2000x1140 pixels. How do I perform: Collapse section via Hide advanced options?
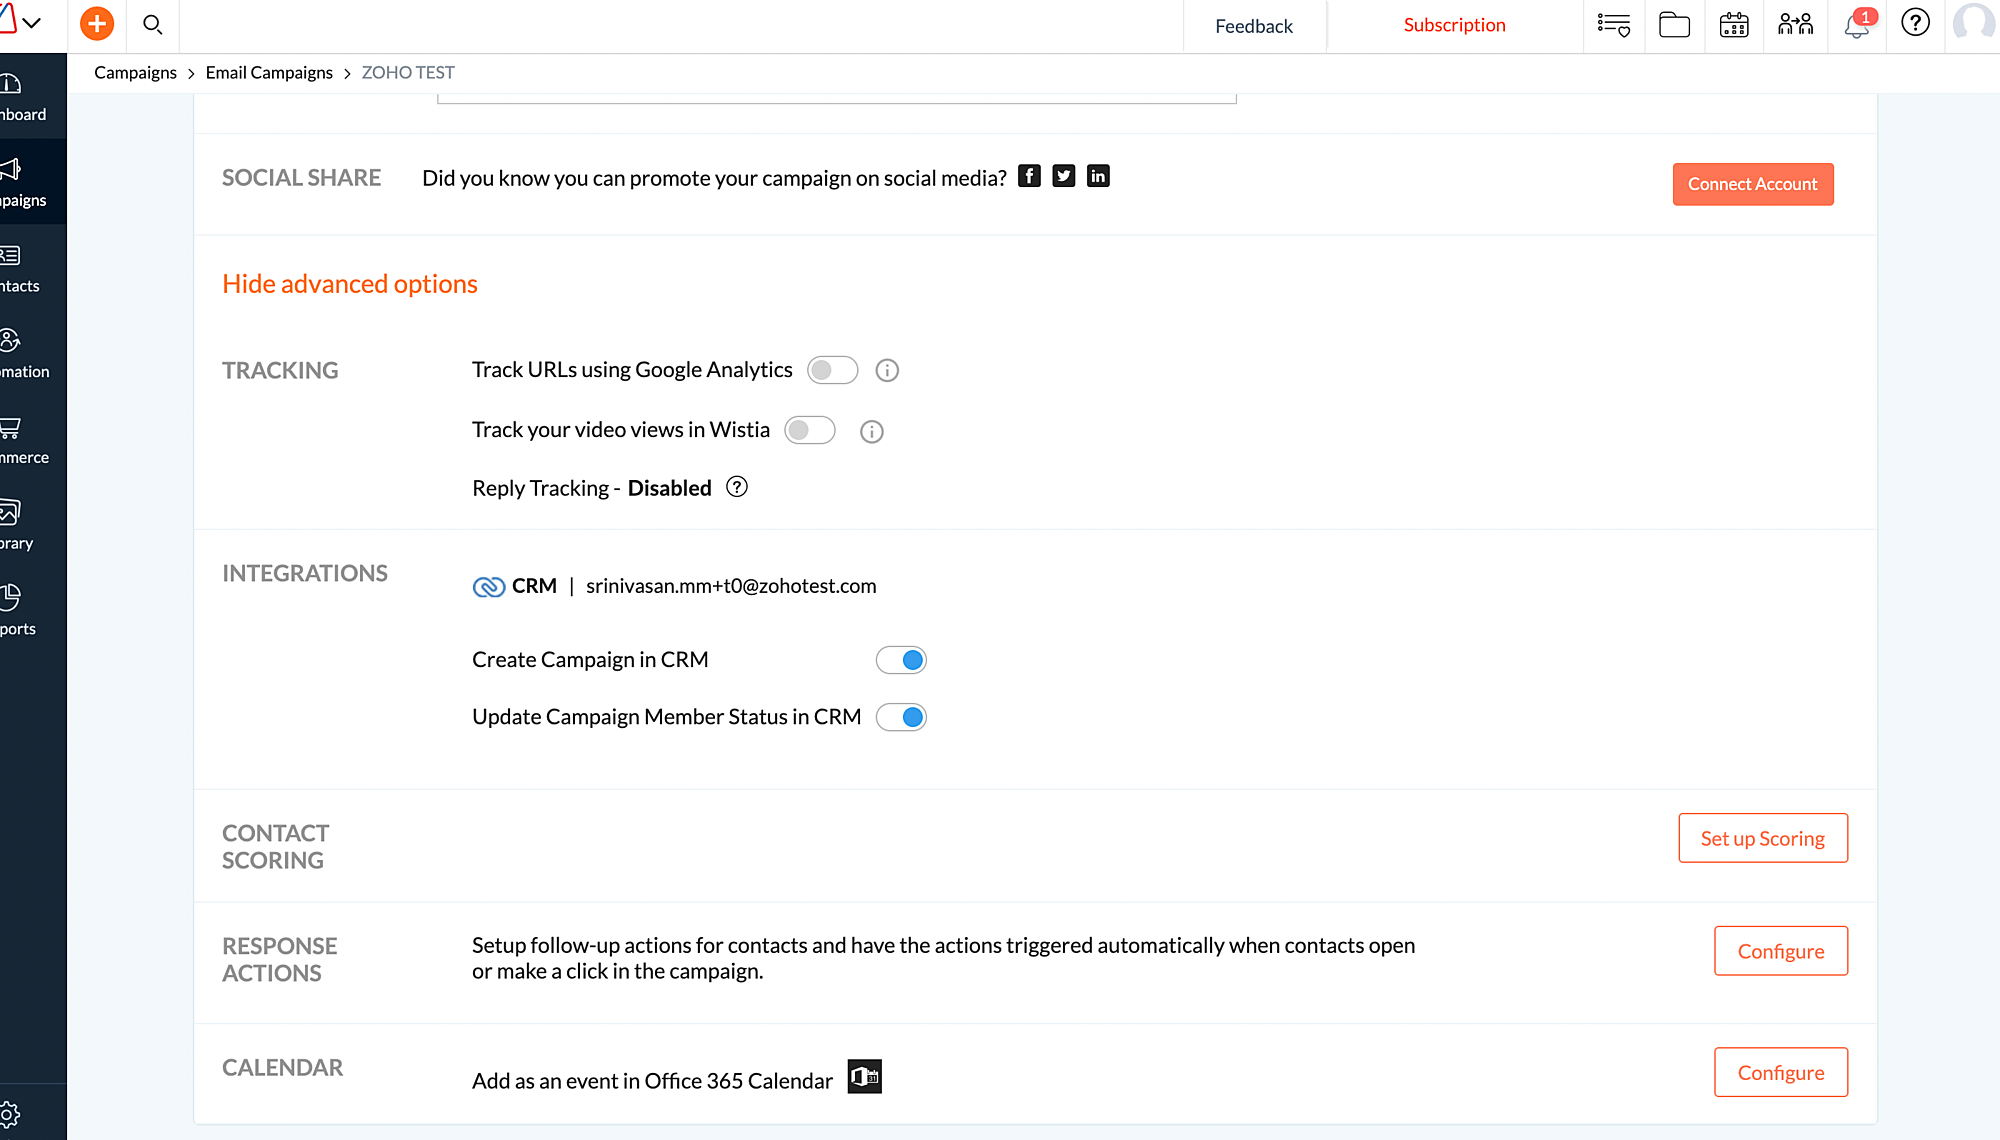click(x=350, y=284)
